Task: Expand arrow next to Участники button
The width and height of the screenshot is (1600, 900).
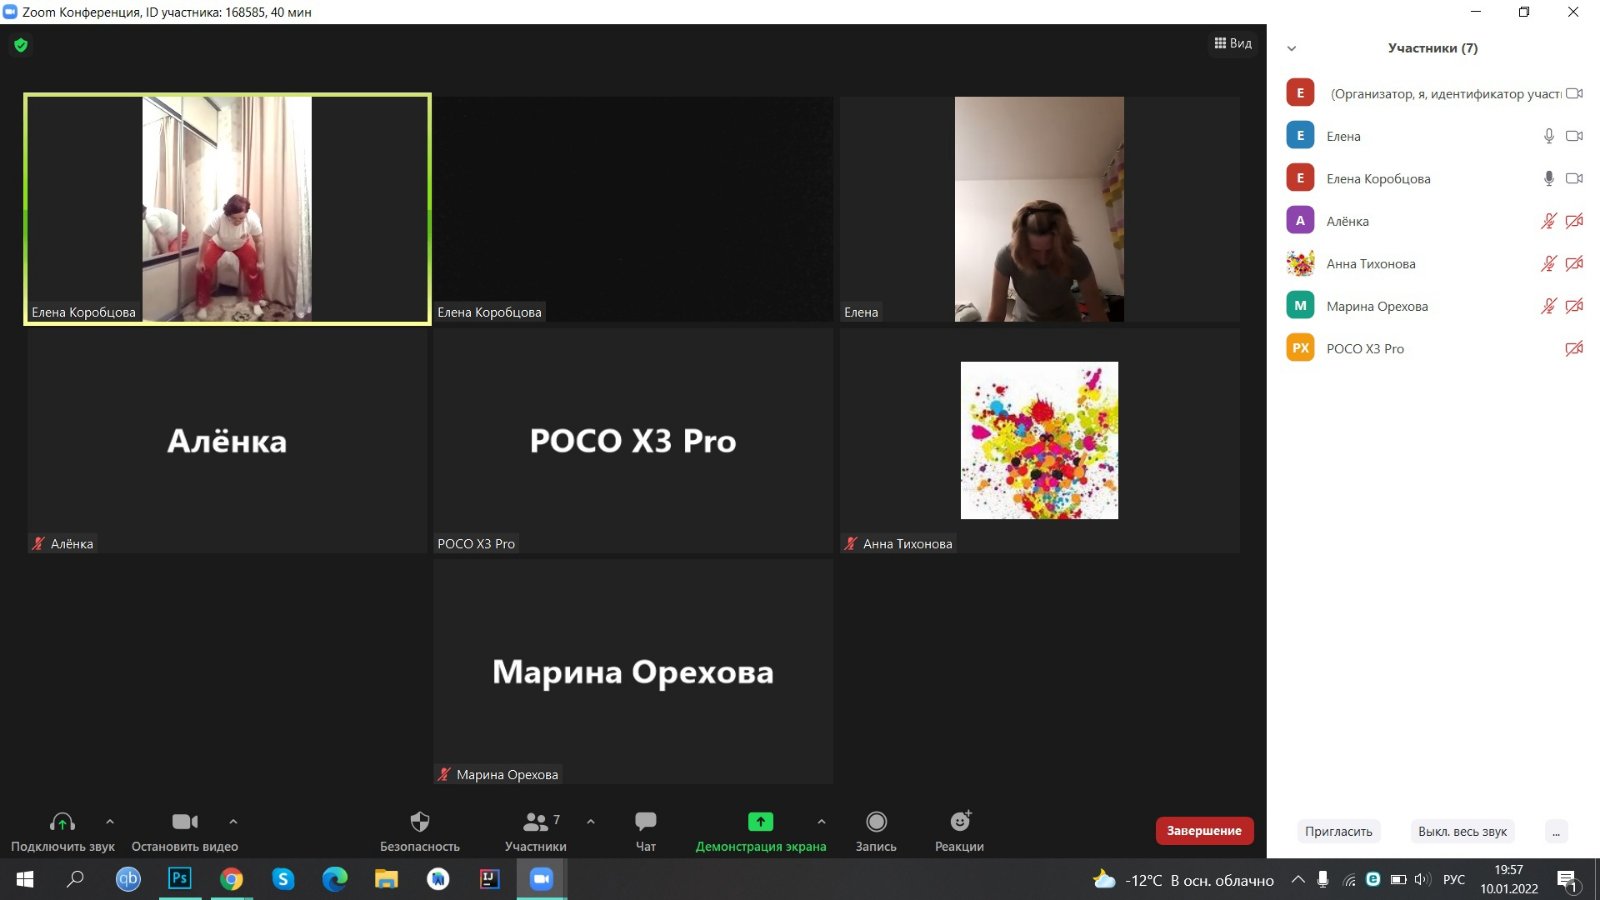Action: tap(591, 822)
